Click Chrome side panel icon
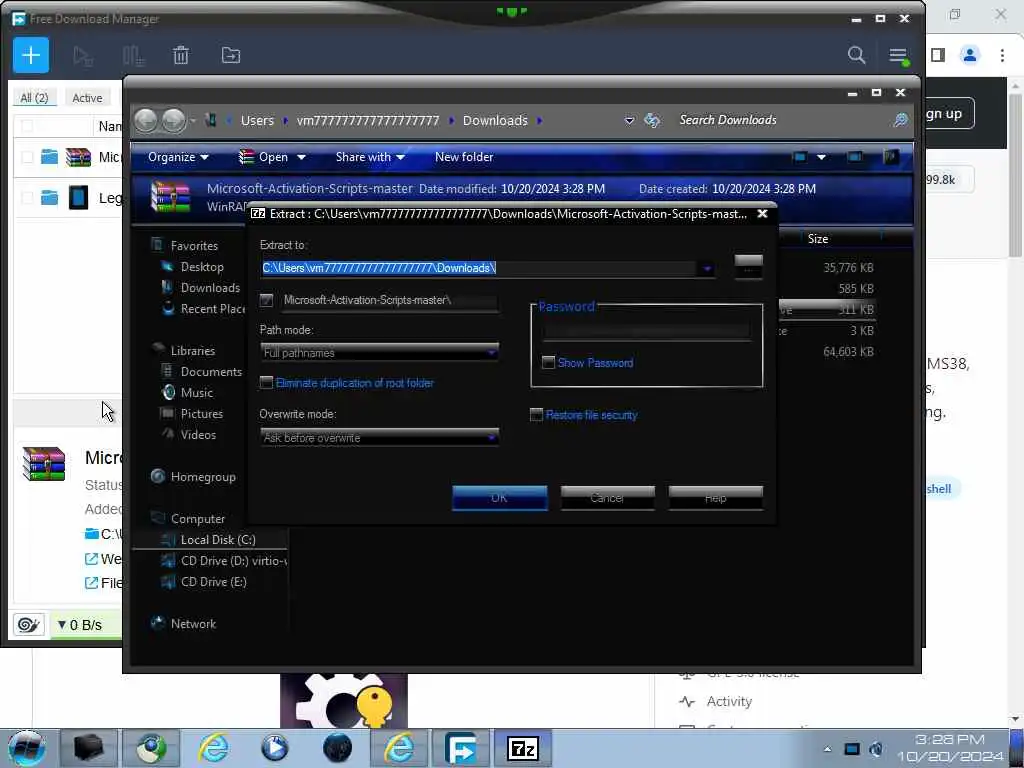 coord(938,55)
